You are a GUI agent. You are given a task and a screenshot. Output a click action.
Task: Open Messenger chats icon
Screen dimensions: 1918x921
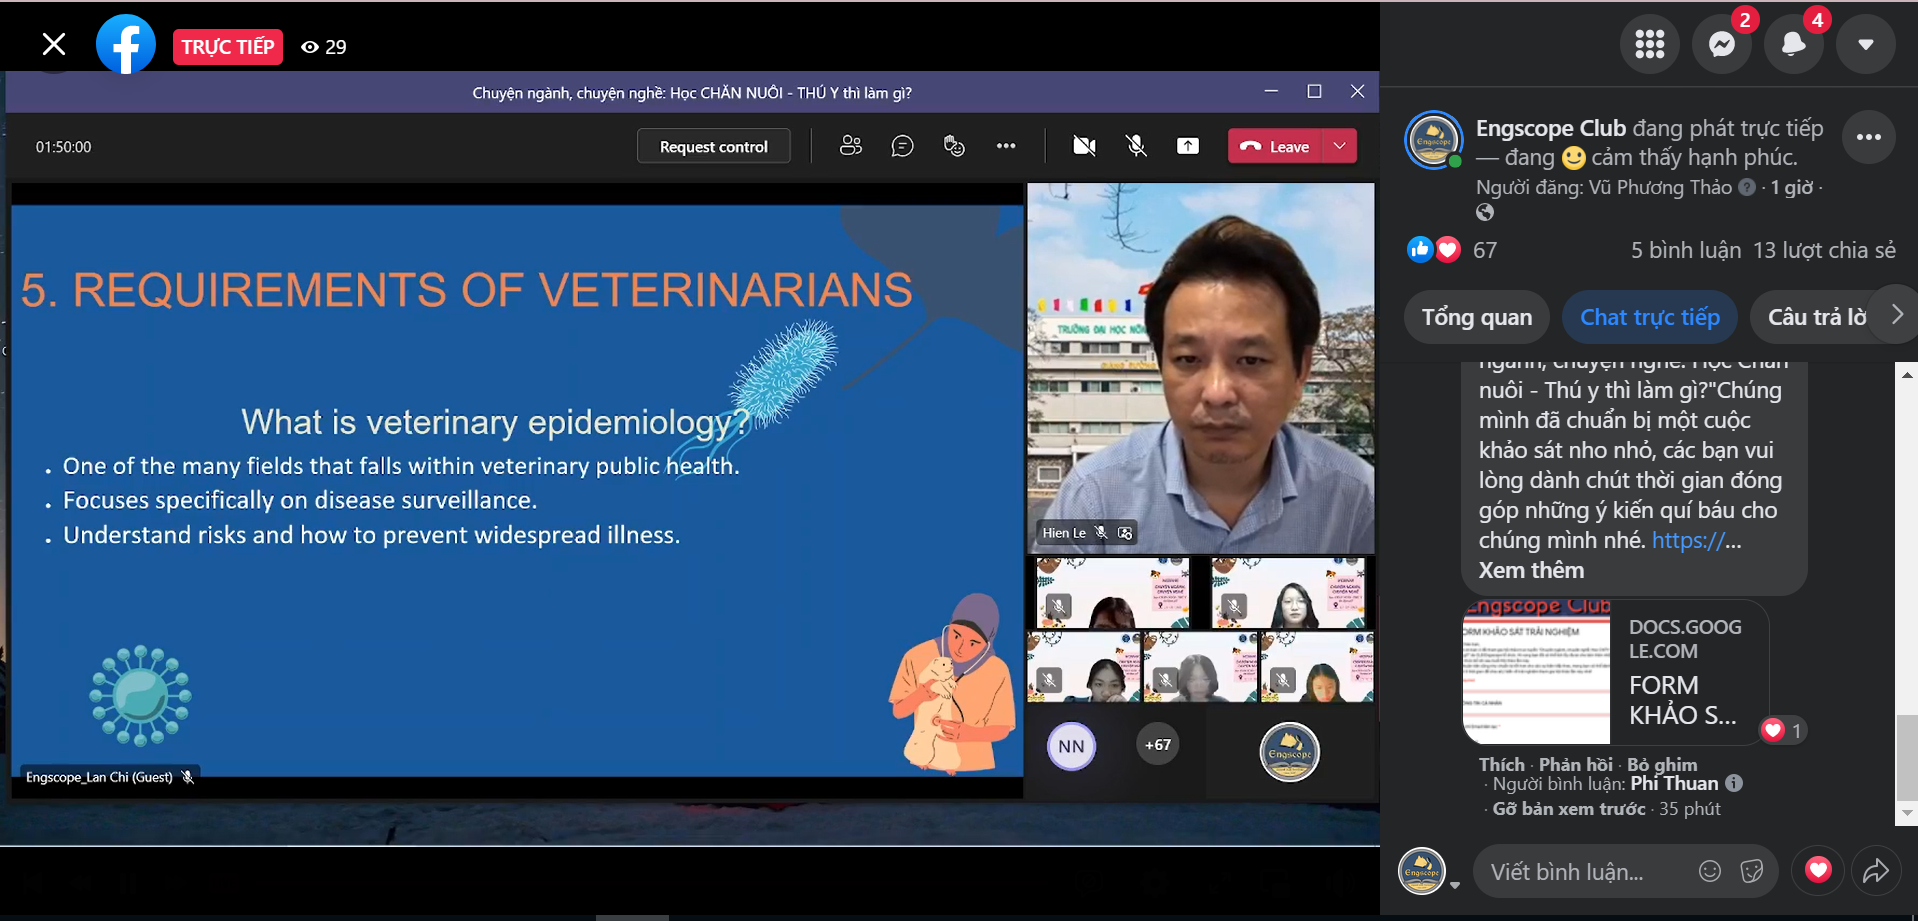[x=1721, y=44]
